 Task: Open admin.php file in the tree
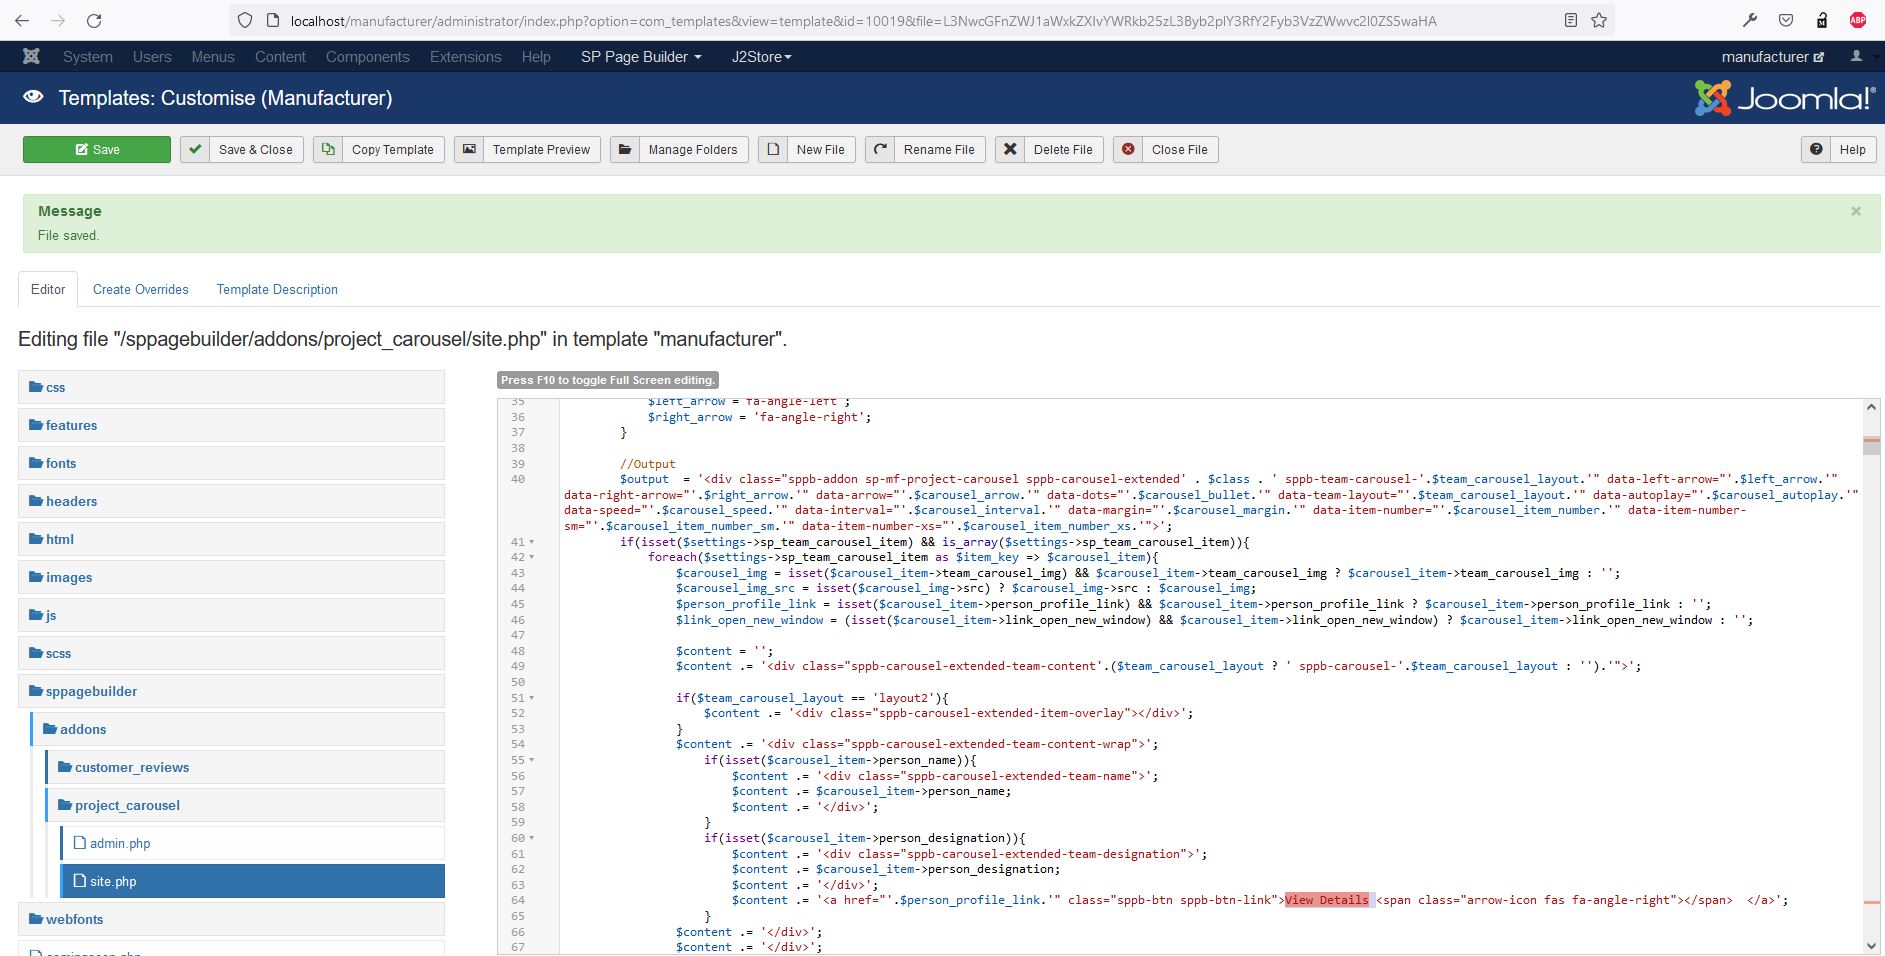[120, 843]
